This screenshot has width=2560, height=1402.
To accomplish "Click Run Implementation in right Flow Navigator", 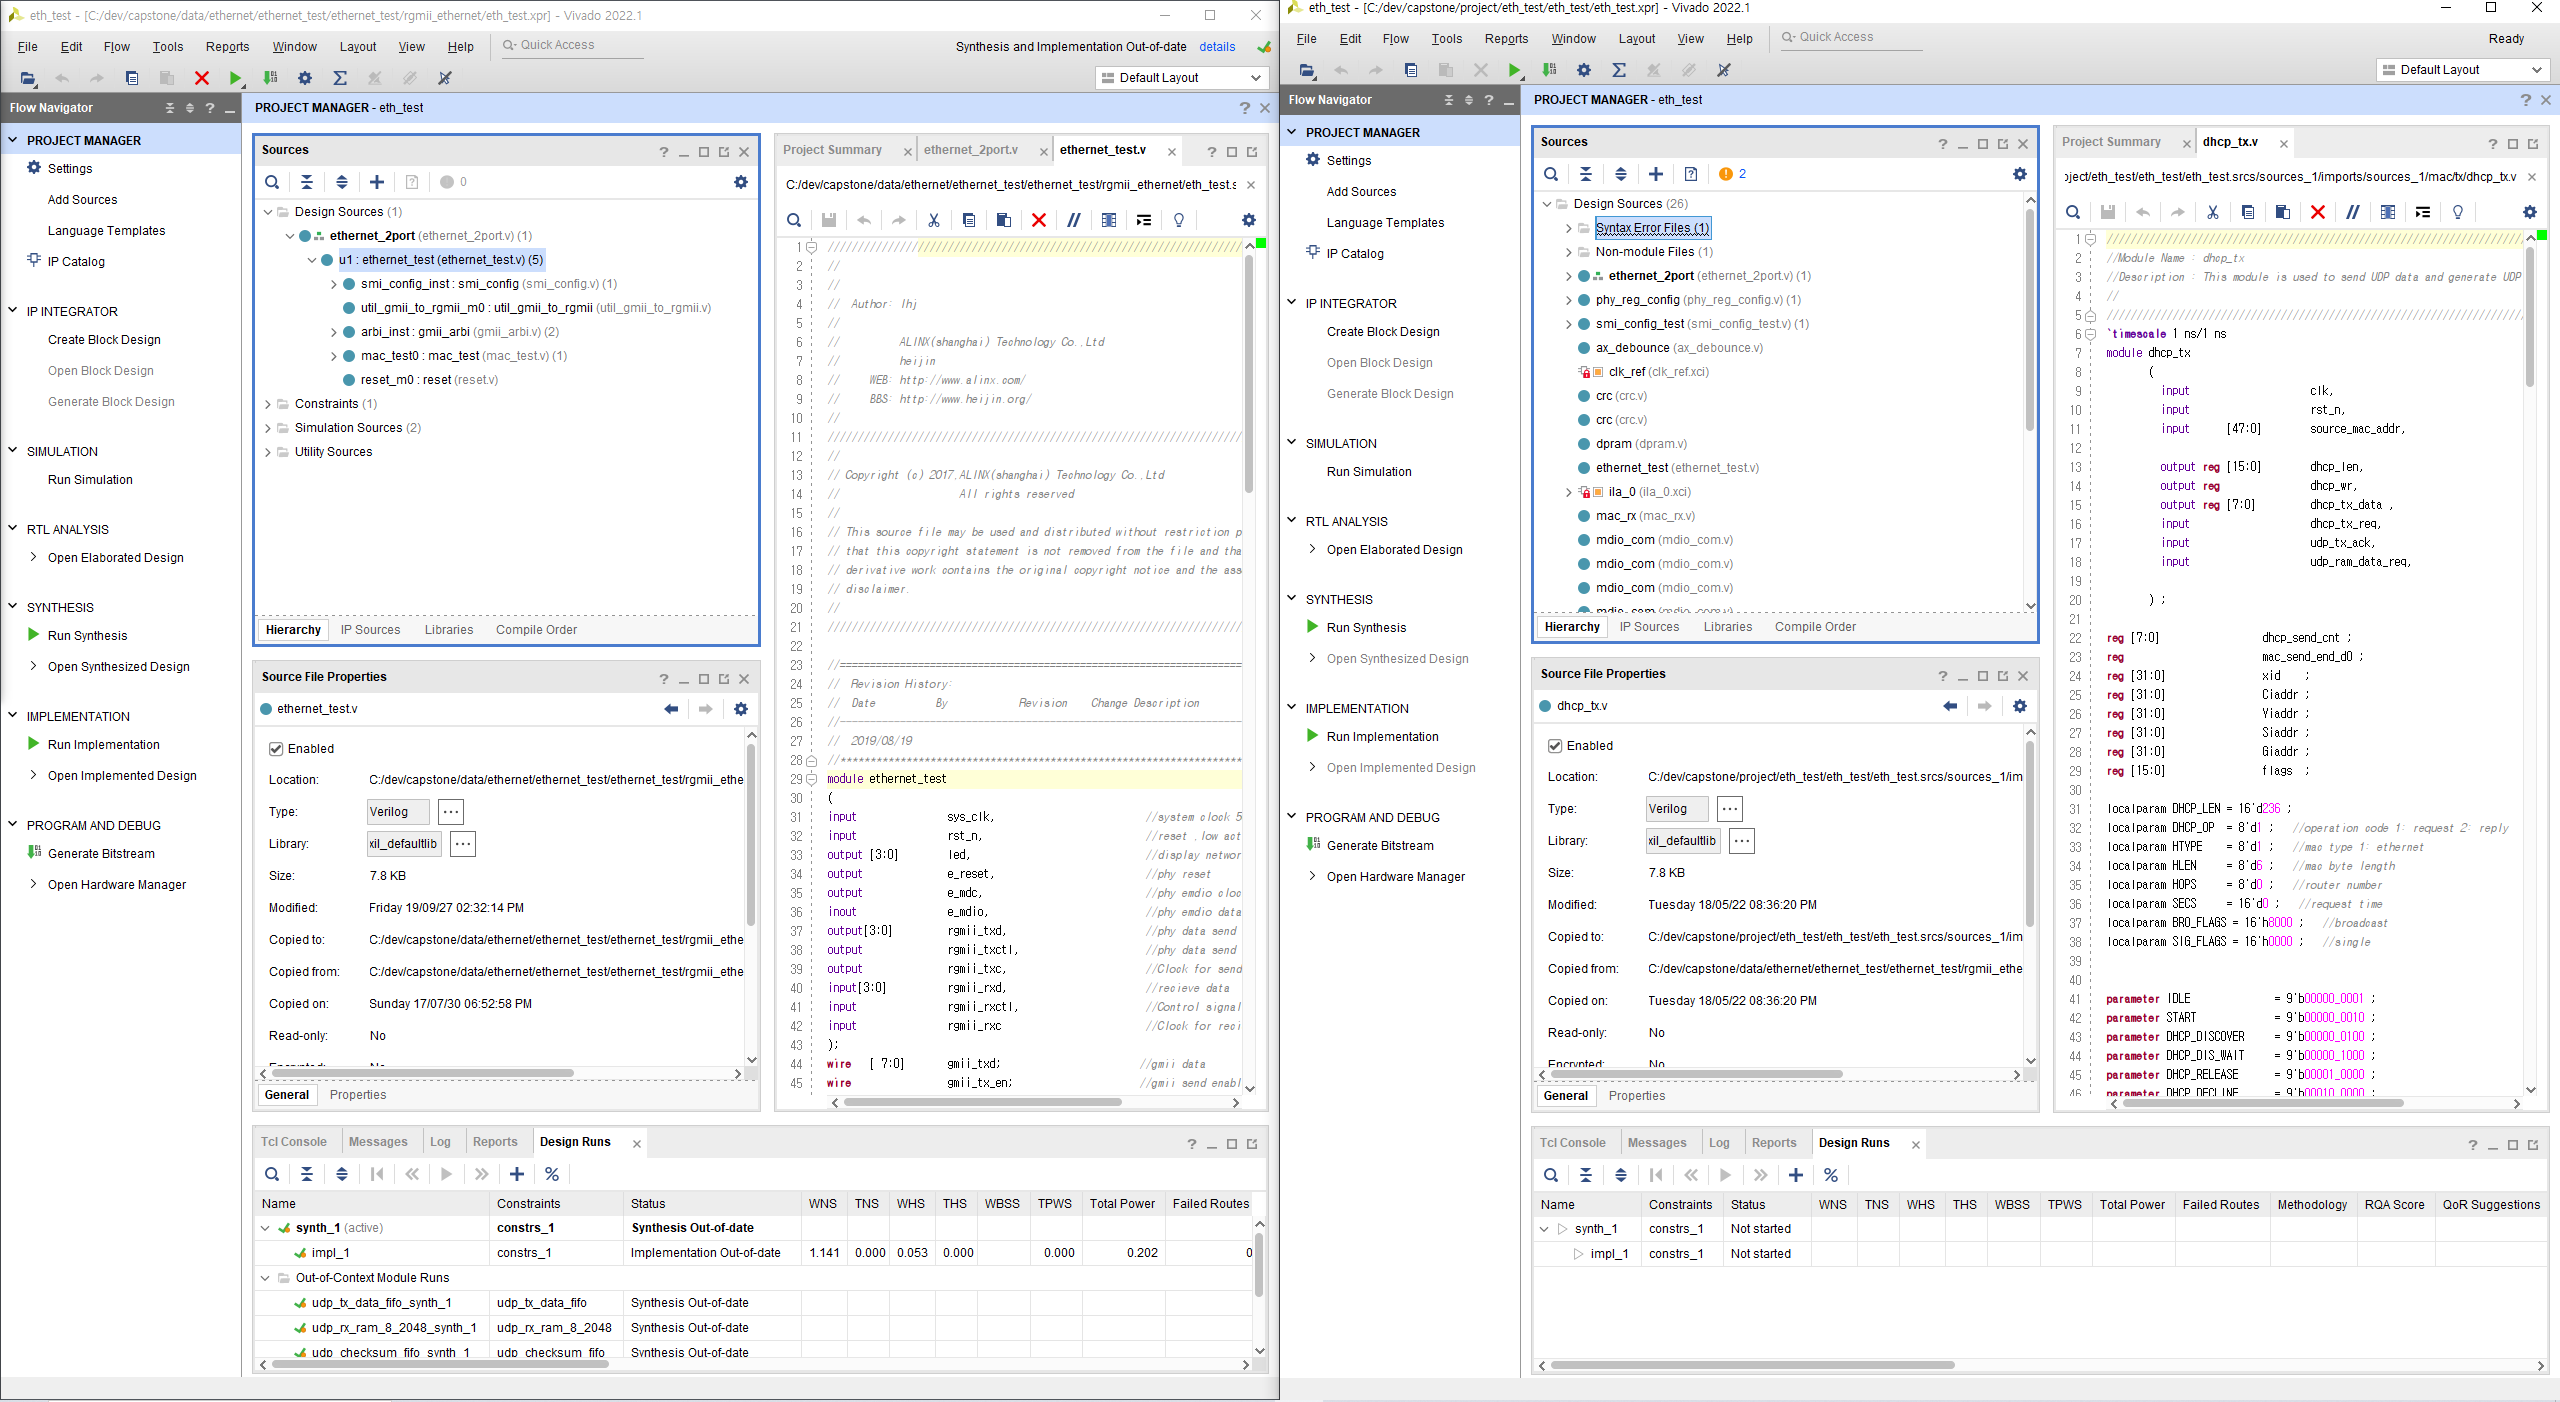I will coord(1382,737).
